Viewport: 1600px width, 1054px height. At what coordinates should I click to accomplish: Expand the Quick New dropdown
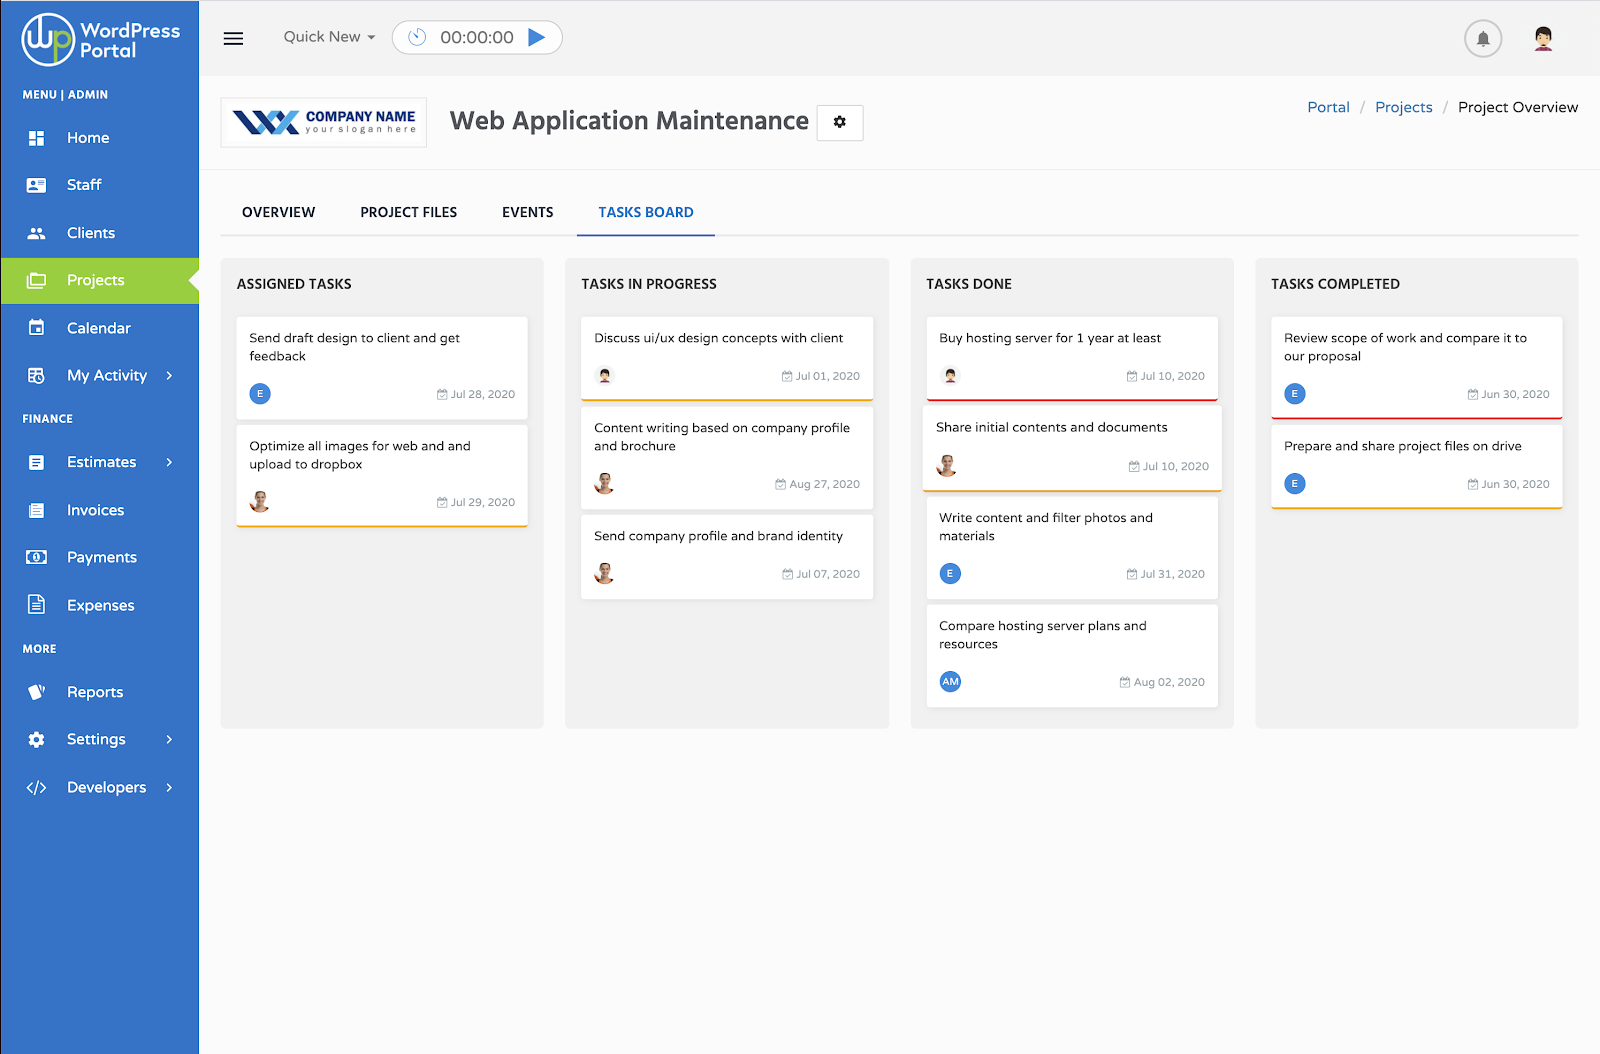click(x=329, y=37)
